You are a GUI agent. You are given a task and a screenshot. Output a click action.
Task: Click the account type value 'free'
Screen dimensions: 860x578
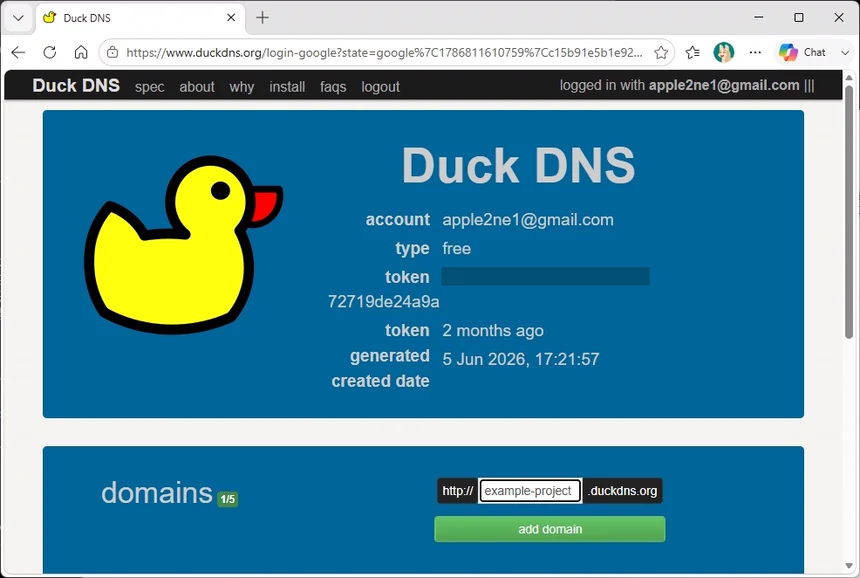coord(456,248)
